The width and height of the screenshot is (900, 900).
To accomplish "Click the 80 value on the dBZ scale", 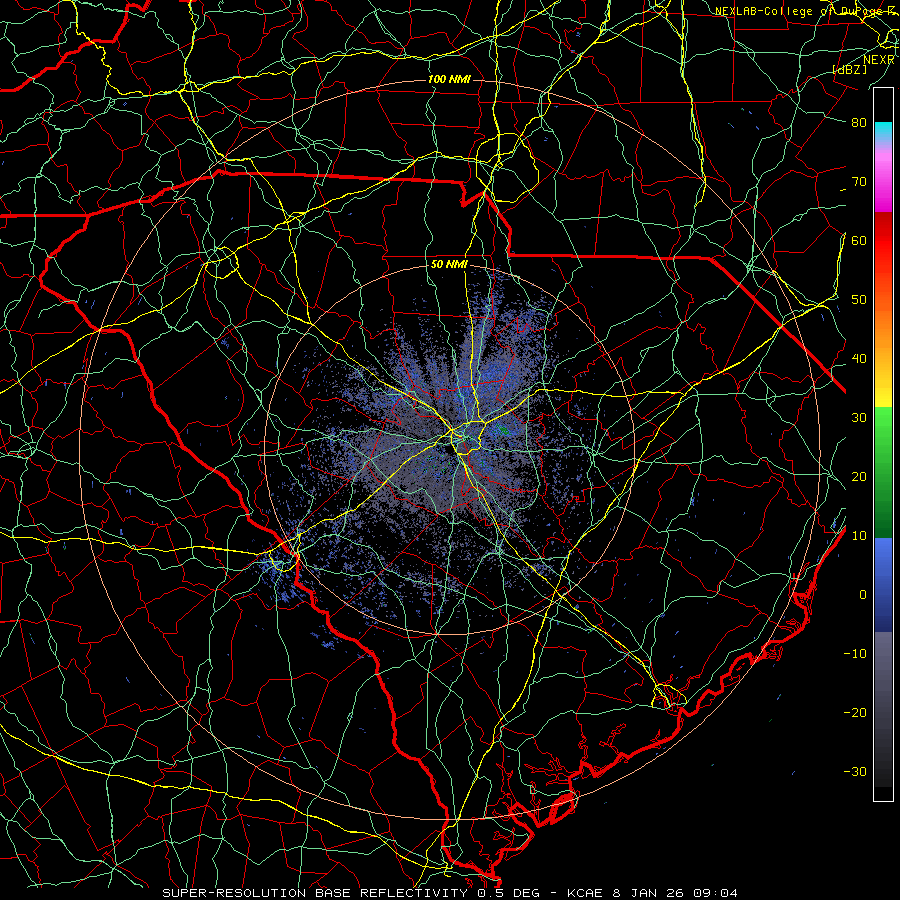I will coord(859,123).
